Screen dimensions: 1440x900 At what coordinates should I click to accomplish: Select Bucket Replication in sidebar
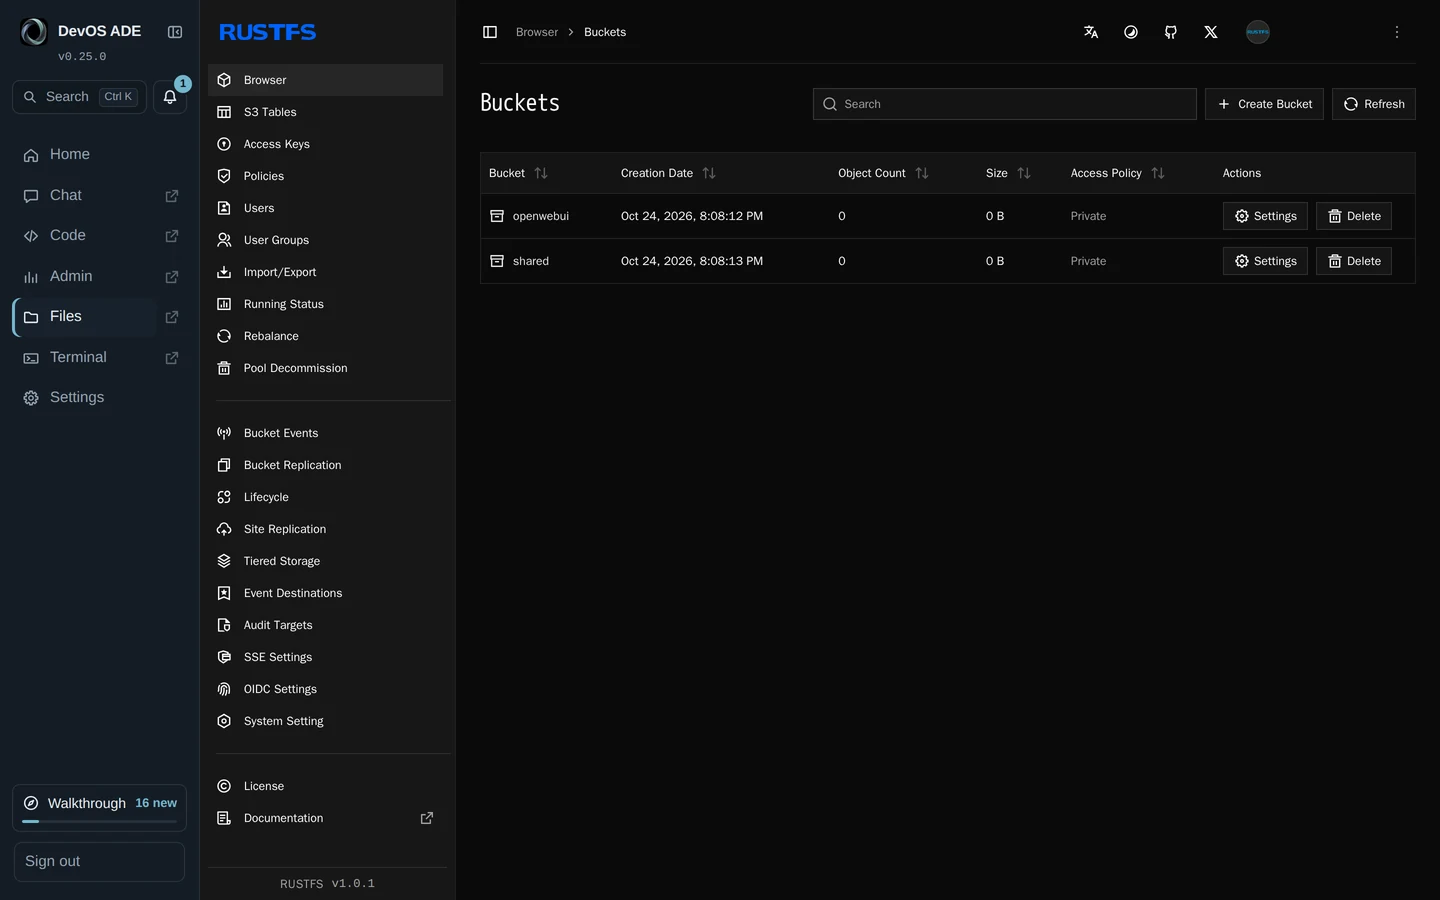(325, 465)
